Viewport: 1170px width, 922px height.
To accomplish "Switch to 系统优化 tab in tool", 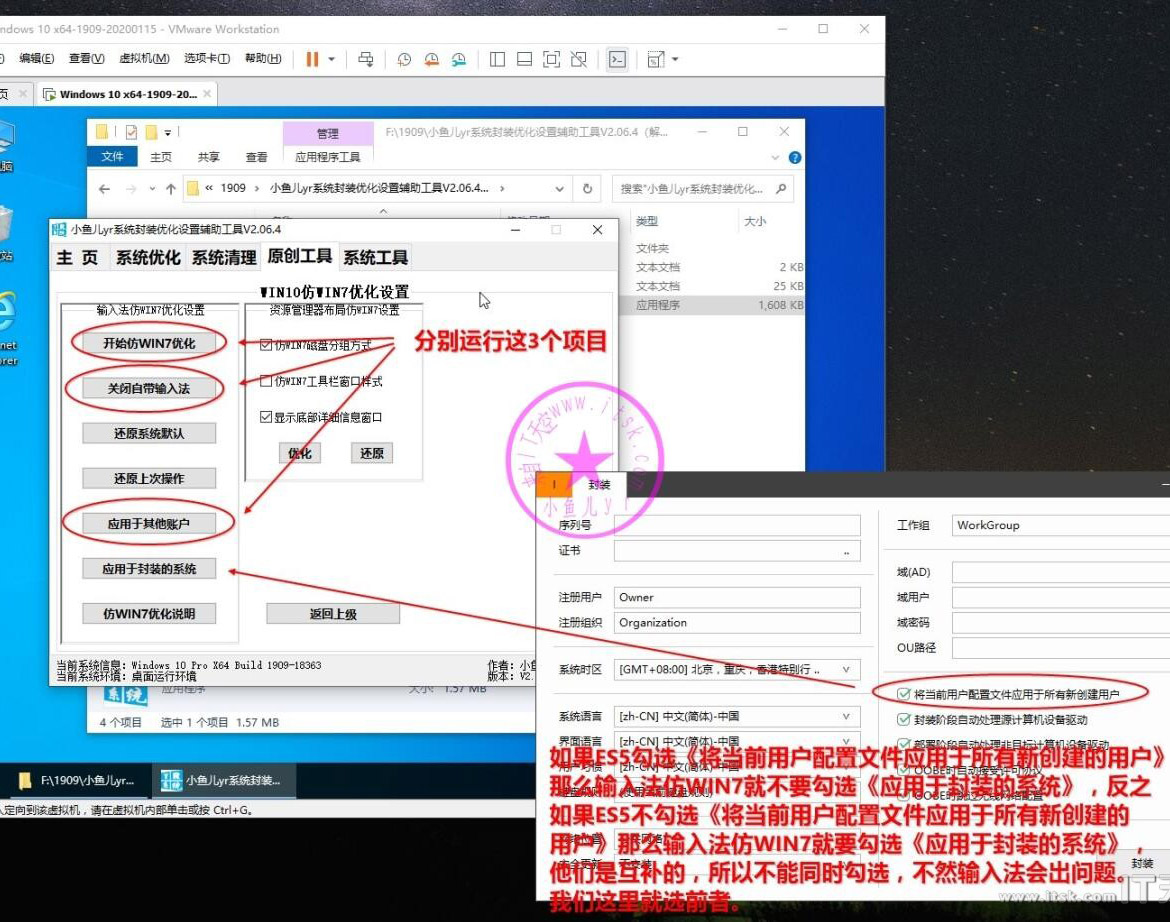I will point(148,257).
